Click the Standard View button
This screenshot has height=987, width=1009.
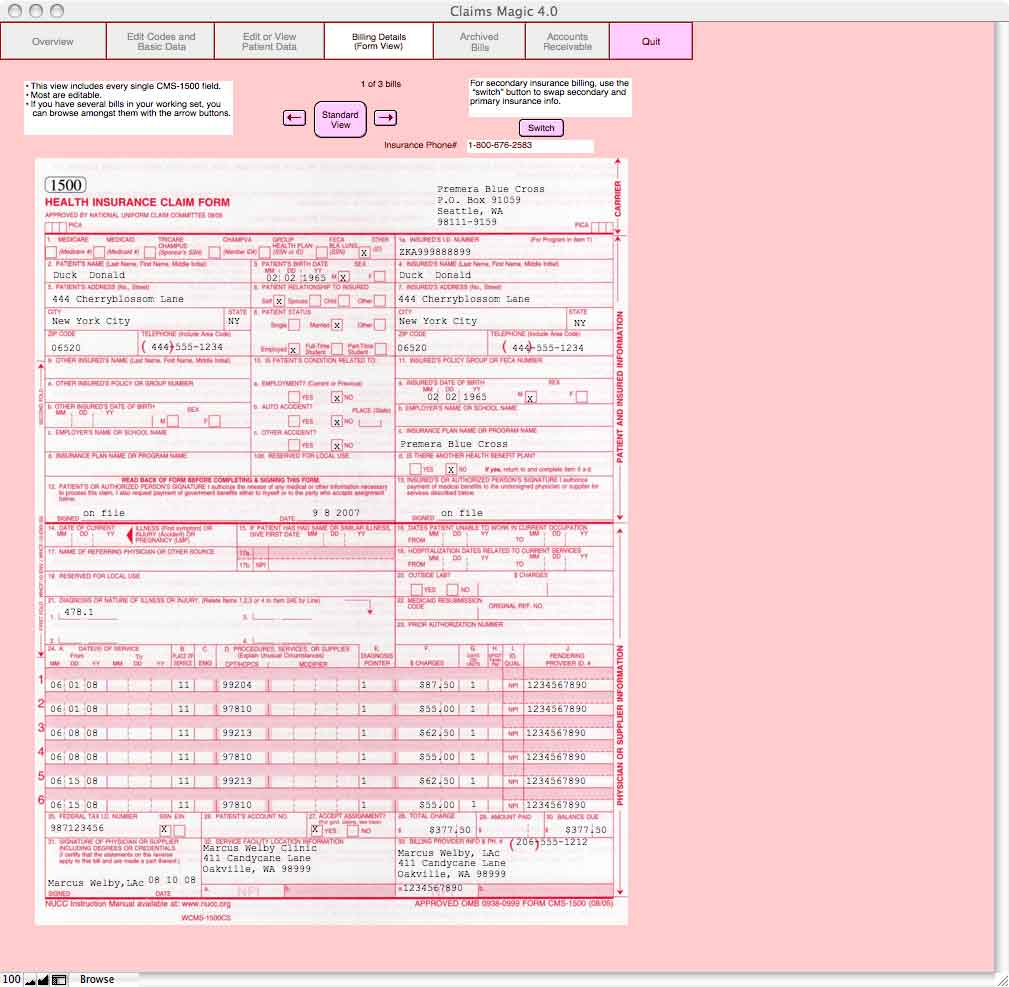pyautogui.click(x=340, y=119)
